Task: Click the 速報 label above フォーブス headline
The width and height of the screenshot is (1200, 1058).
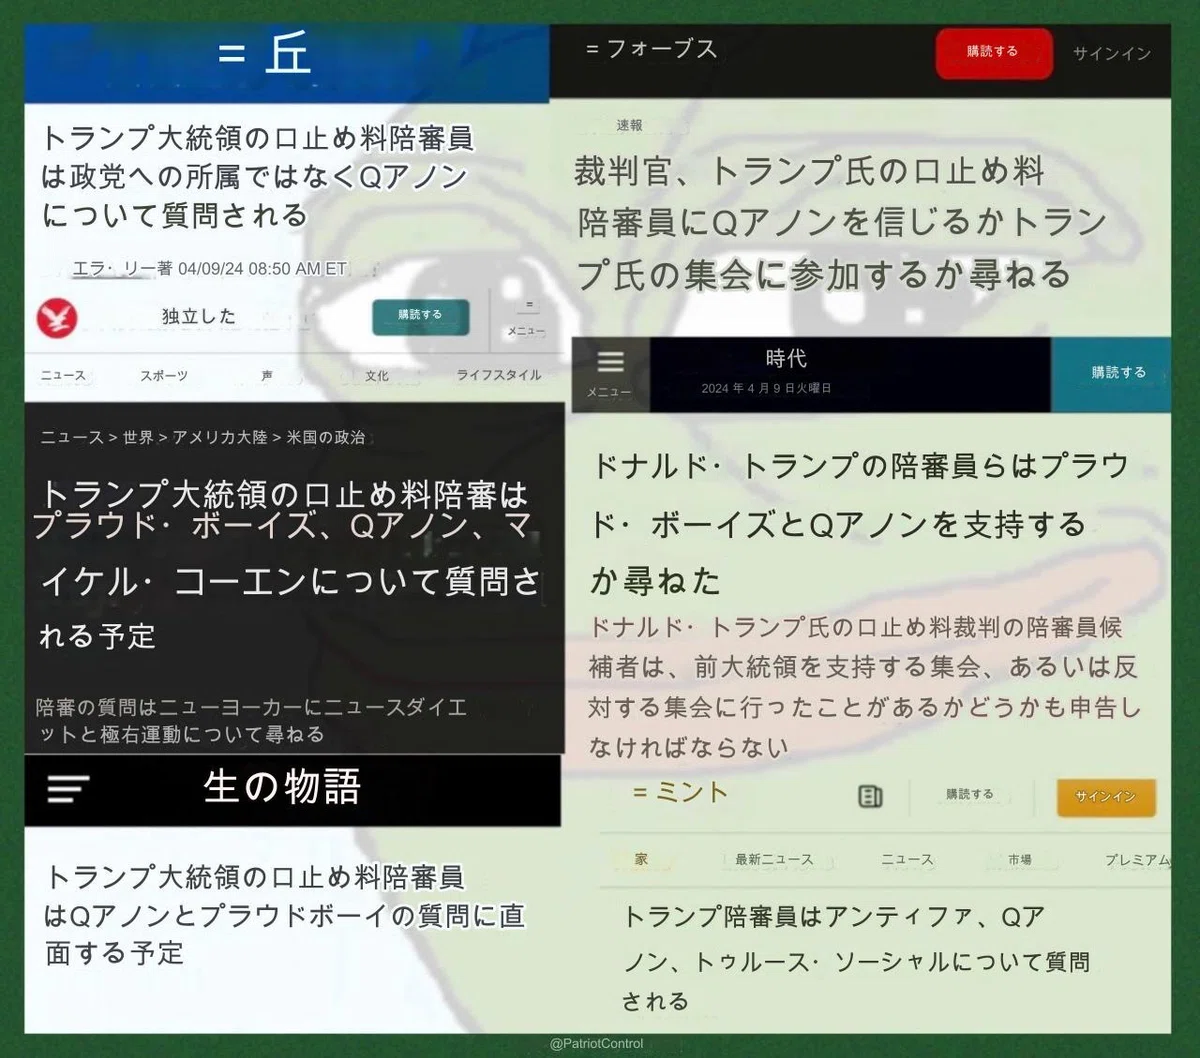Action: 630,125
